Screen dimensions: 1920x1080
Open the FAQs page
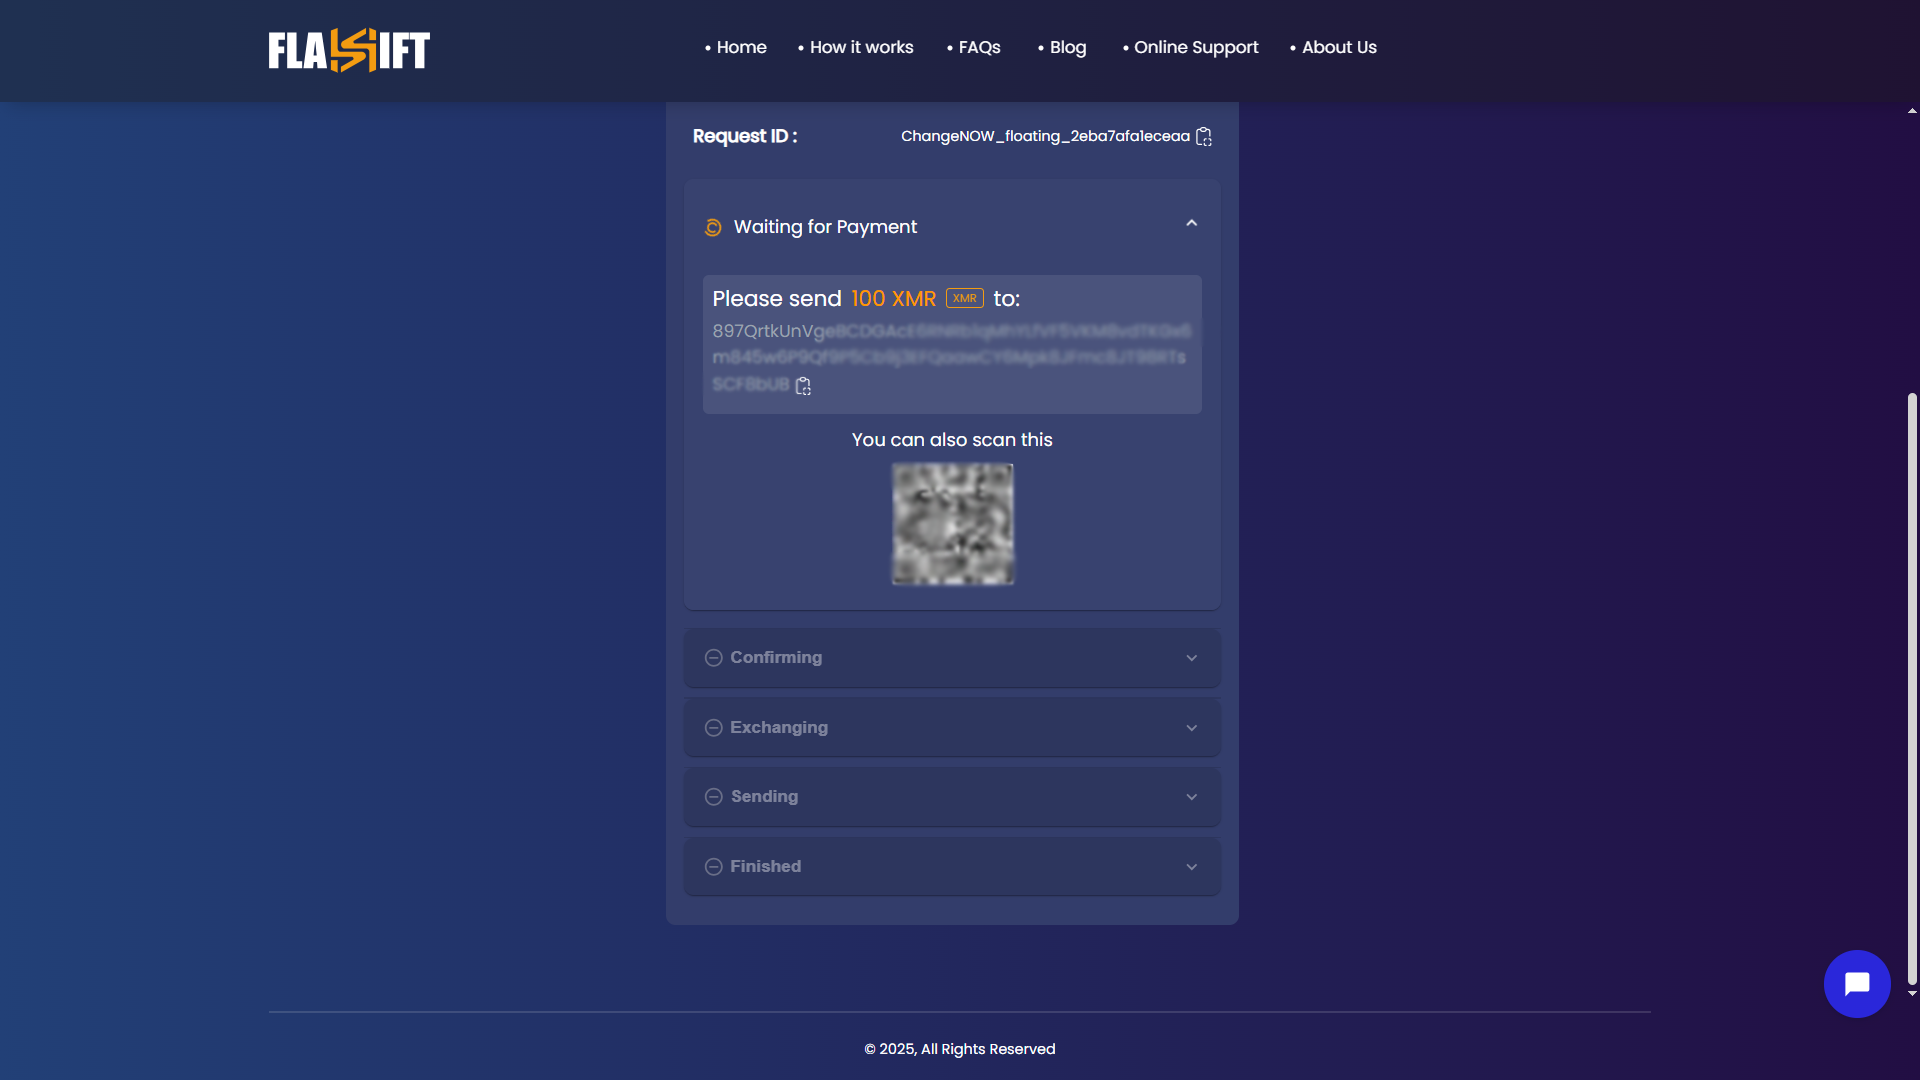click(x=979, y=47)
